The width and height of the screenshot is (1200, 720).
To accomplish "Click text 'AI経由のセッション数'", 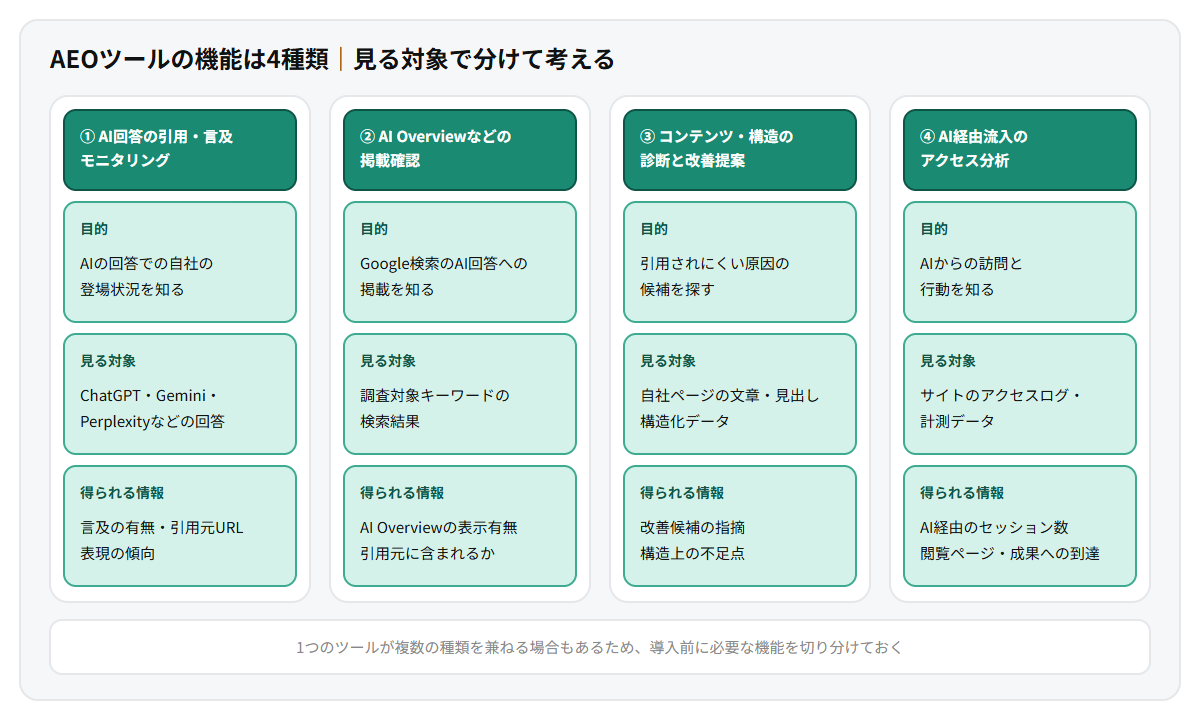I will 994,528.
